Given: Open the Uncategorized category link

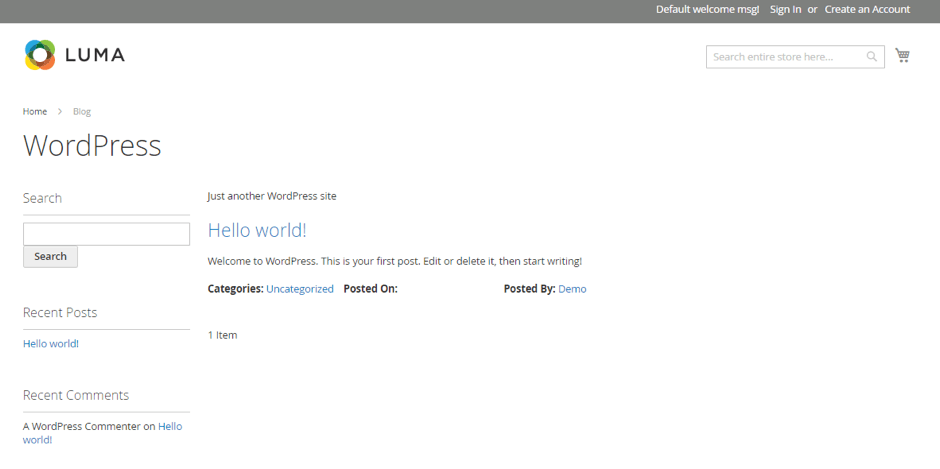Looking at the screenshot, I should pyautogui.click(x=300, y=289).
